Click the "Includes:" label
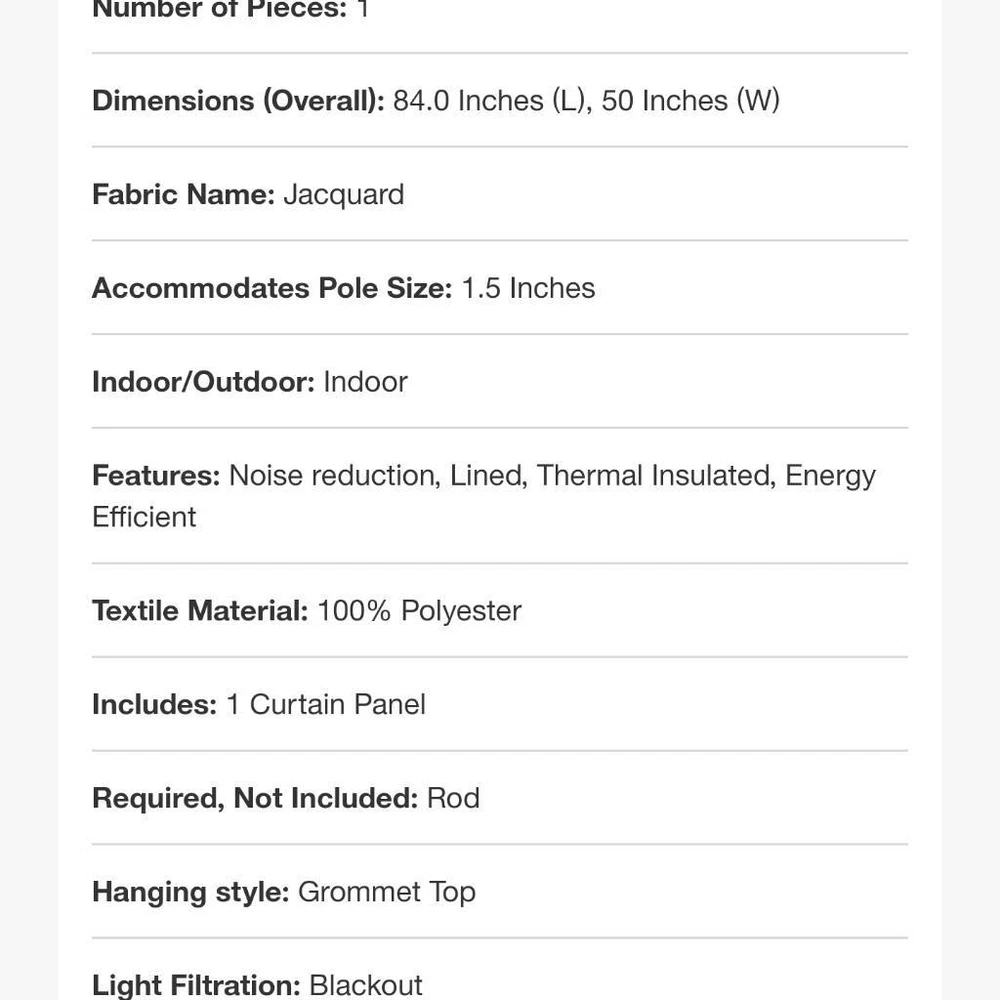This screenshot has width=1000, height=1000. tap(154, 705)
